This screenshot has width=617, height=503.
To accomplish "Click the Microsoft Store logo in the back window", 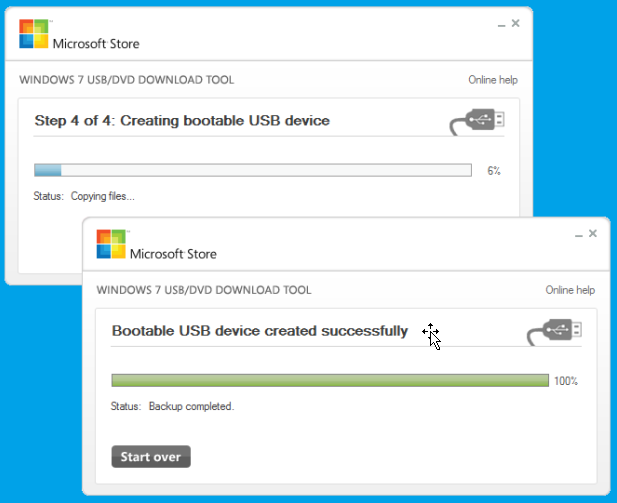I will coord(34,35).
